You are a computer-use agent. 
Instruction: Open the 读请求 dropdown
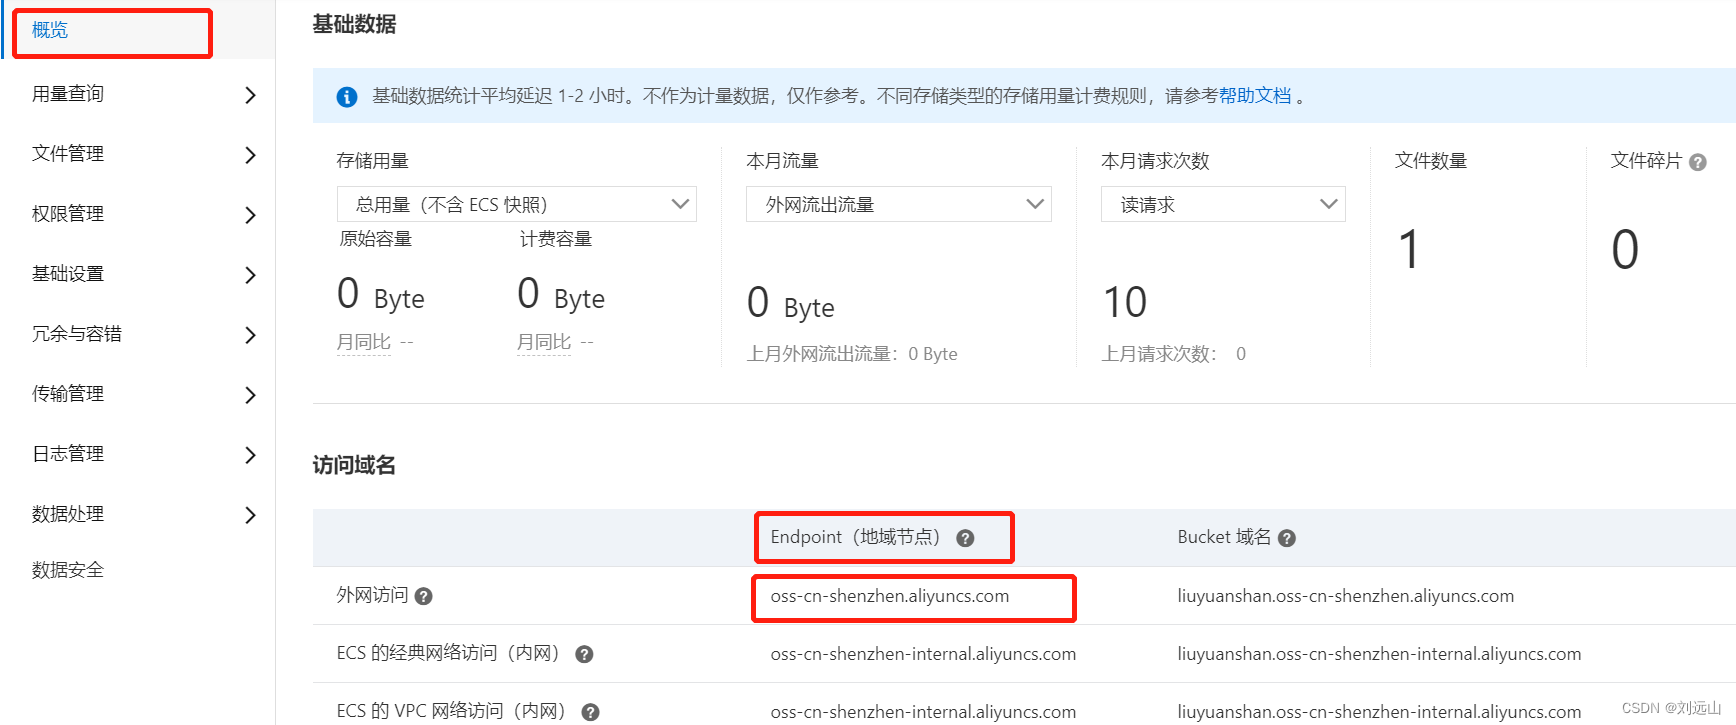(x=1223, y=204)
